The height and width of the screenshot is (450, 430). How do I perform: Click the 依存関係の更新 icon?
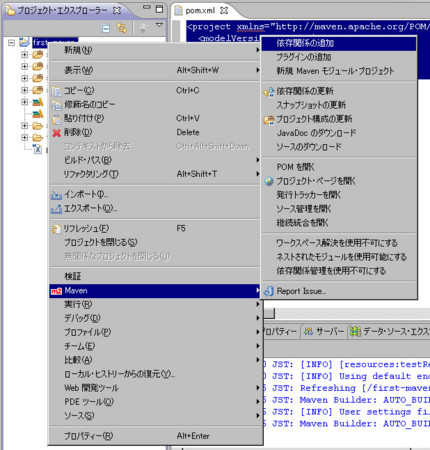click(x=269, y=92)
